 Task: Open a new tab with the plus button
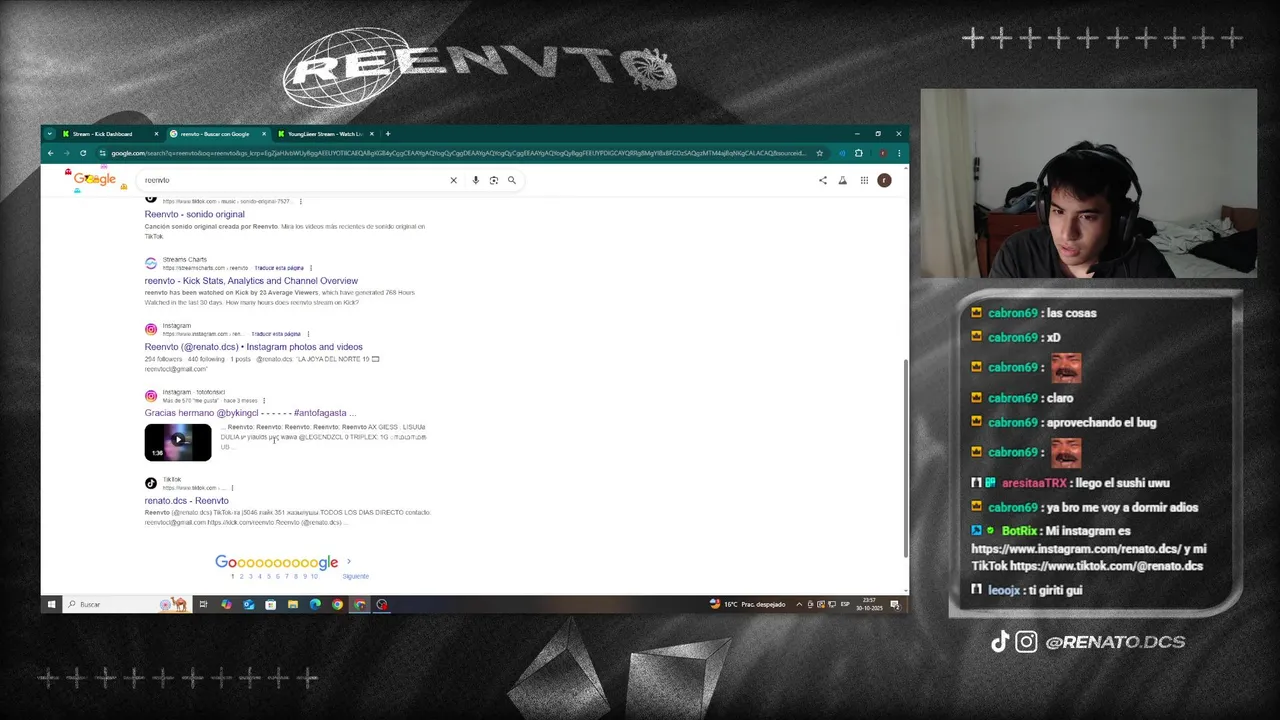pyautogui.click(x=388, y=133)
